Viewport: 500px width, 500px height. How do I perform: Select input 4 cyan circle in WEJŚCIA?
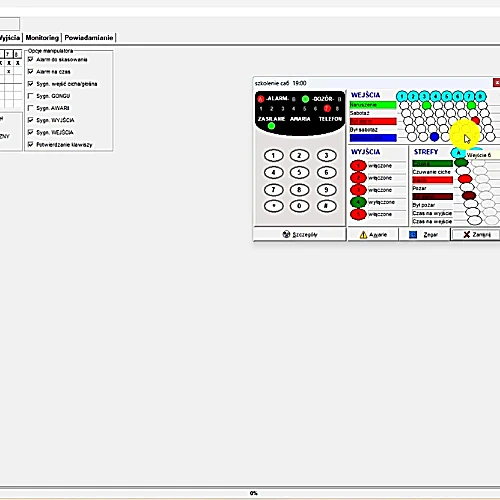pyautogui.click(x=435, y=97)
